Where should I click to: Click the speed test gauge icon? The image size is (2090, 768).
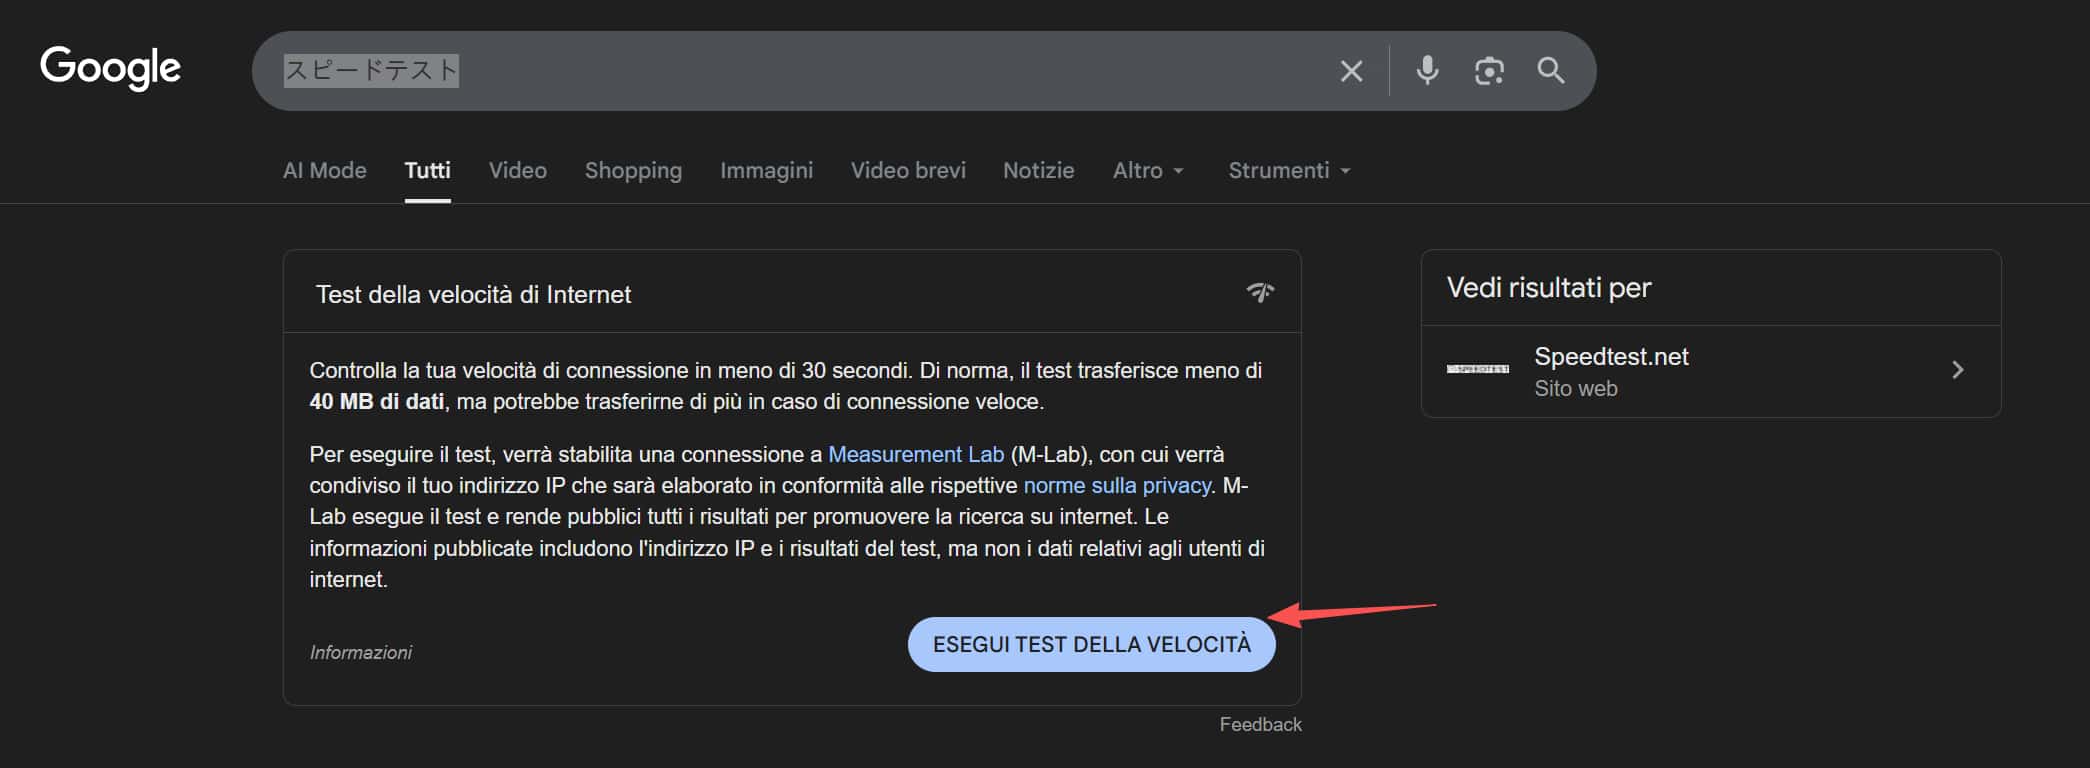click(x=1260, y=292)
